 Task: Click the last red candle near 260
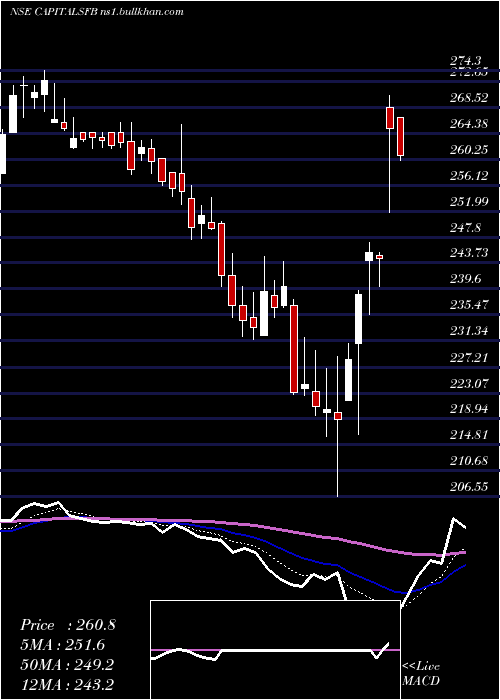pyautogui.click(x=400, y=137)
